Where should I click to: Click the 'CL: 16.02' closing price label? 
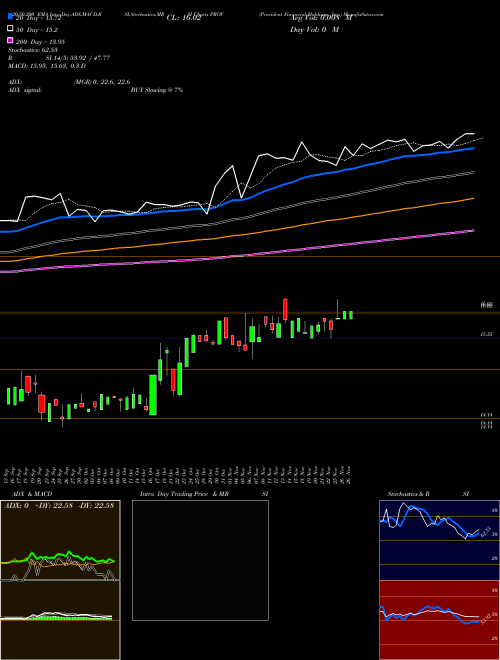pyautogui.click(x=184, y=18)
